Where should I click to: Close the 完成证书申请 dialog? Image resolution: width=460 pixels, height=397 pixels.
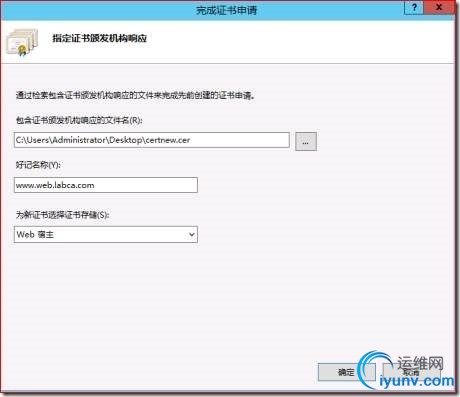439,8
